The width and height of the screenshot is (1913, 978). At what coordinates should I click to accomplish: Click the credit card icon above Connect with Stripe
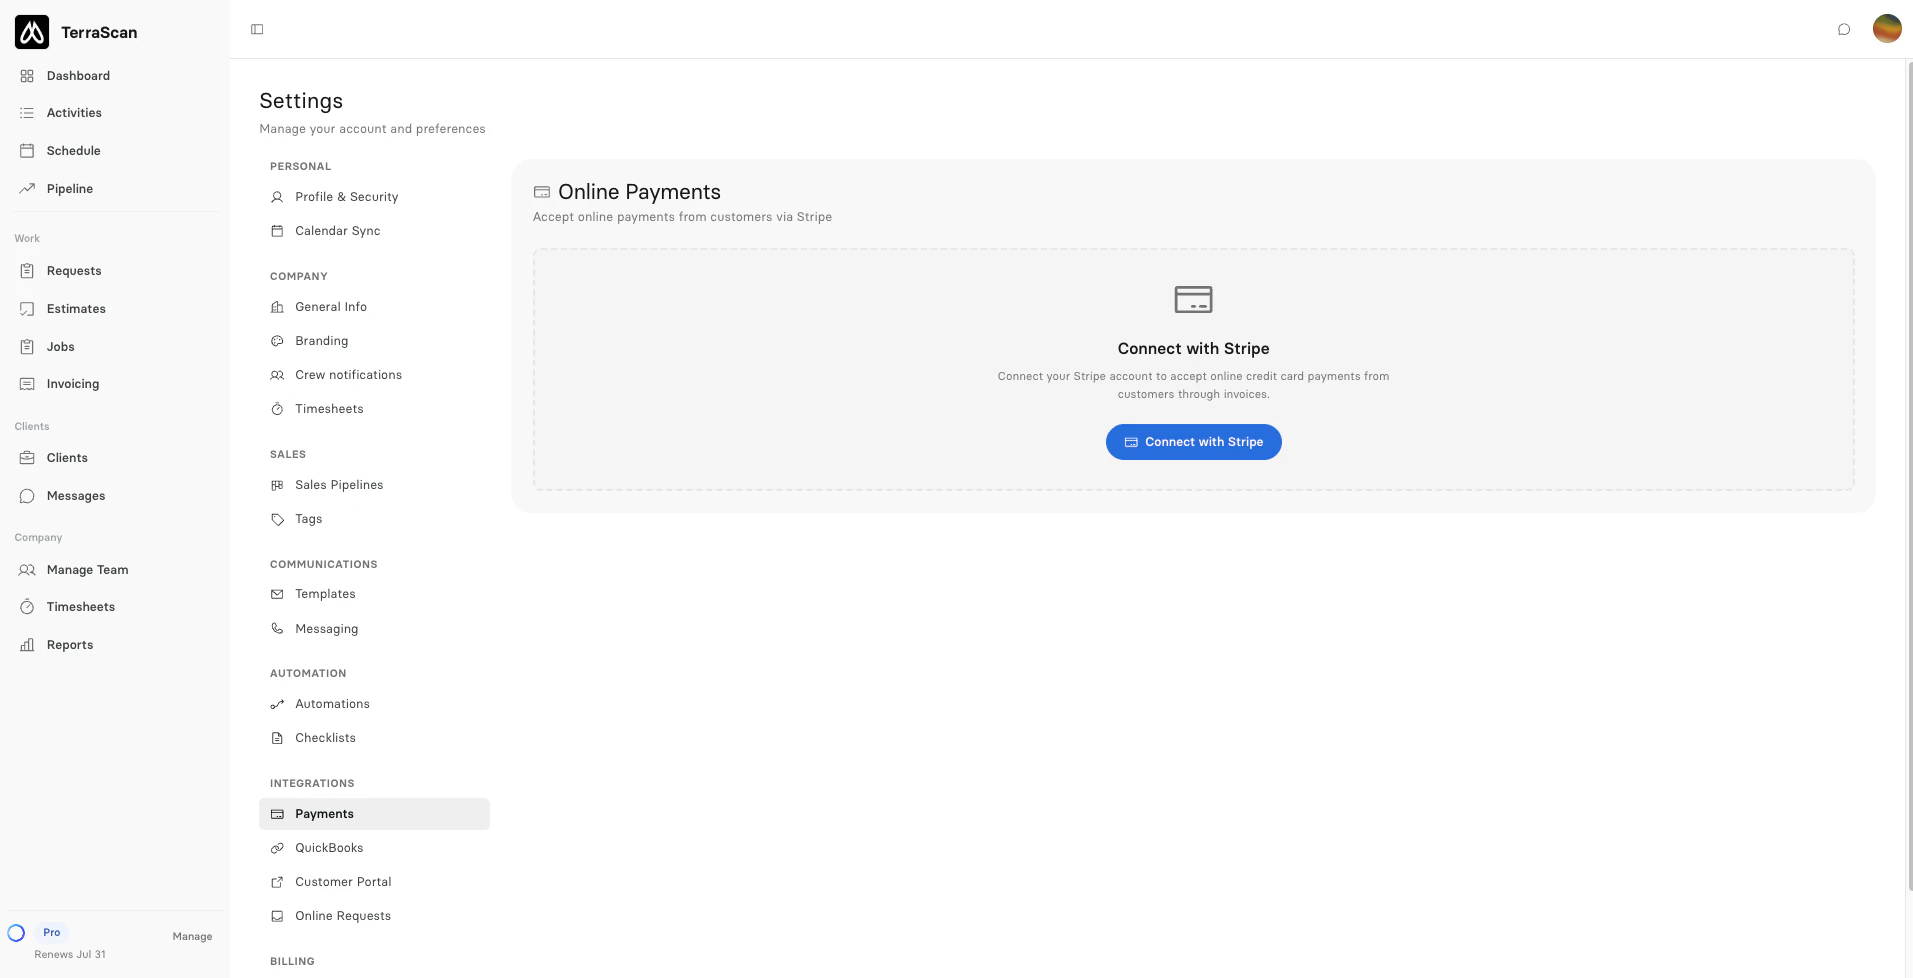1193,299
